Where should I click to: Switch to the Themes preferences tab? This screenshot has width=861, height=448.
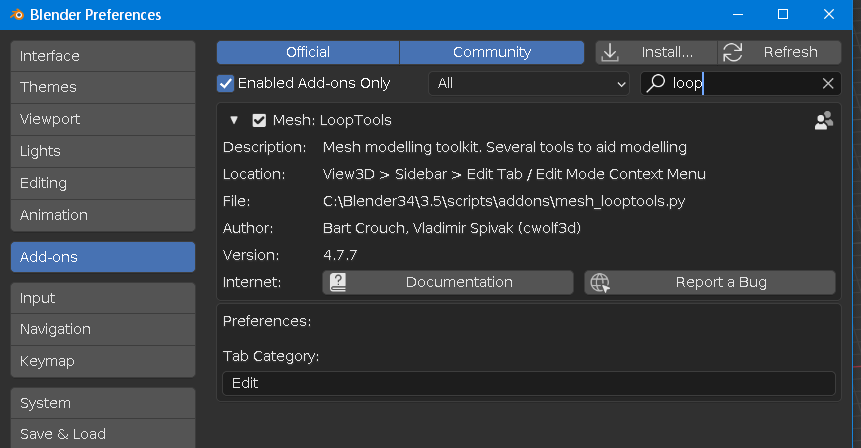103,87
